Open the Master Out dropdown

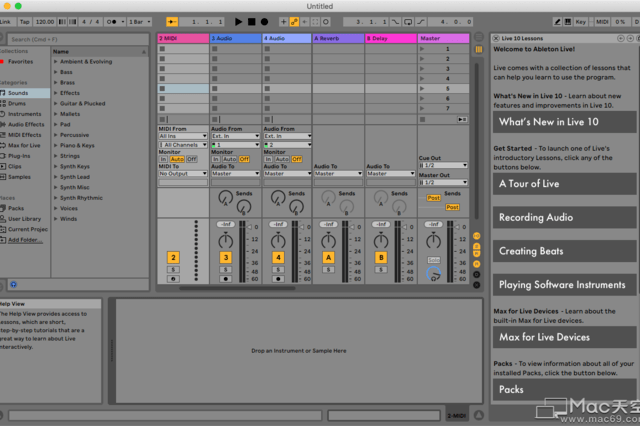(443, 182)
